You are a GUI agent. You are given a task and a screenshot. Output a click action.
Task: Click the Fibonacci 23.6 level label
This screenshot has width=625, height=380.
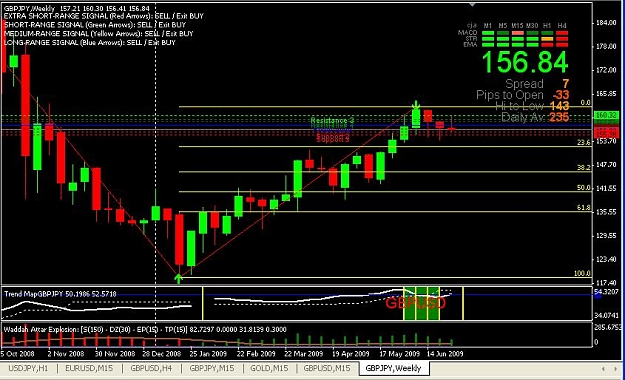[x=584, y=142]
